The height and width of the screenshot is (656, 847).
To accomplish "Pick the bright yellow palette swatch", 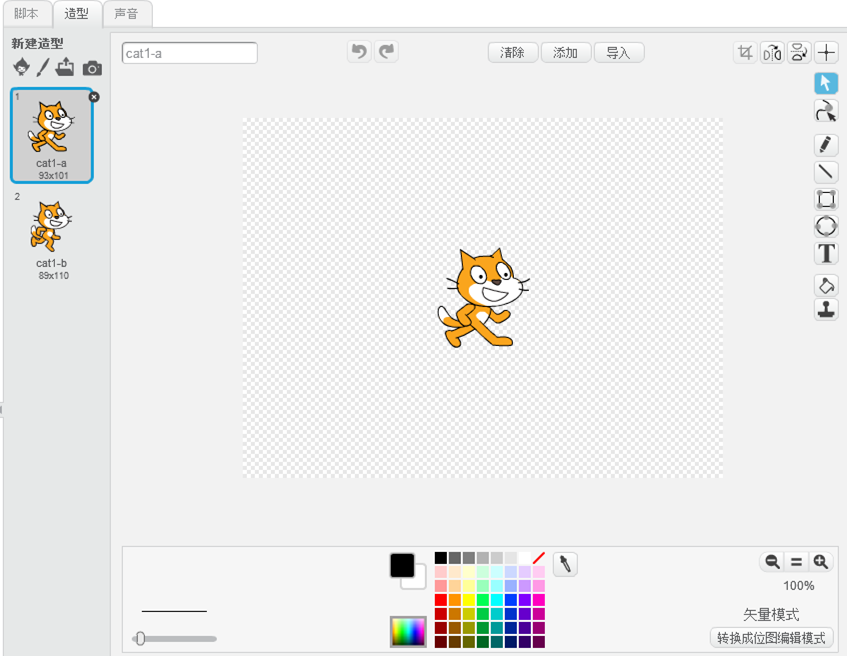I will [469, 600].
